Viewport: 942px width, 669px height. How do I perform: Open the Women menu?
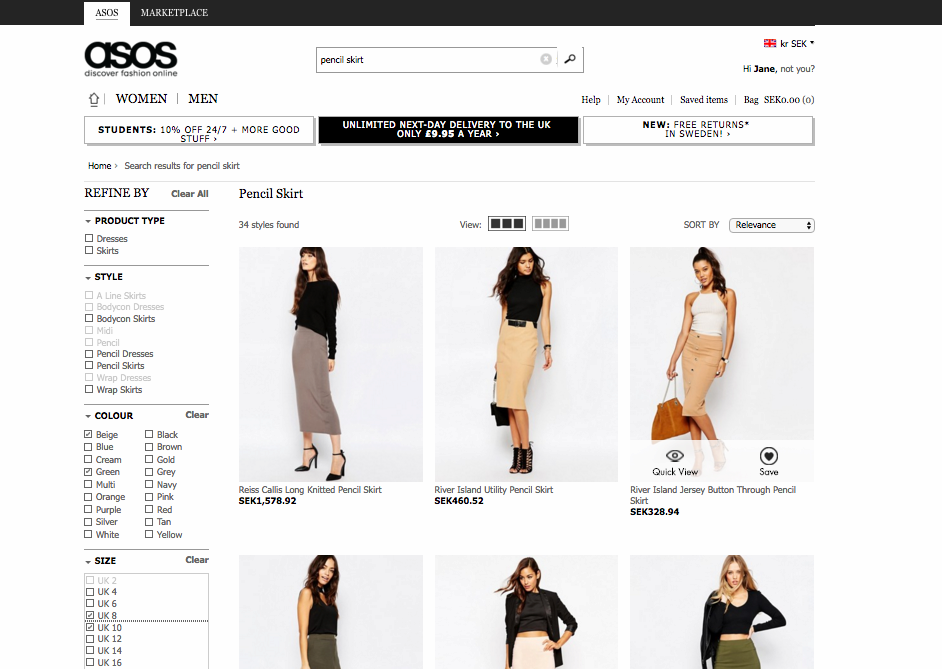141,98
